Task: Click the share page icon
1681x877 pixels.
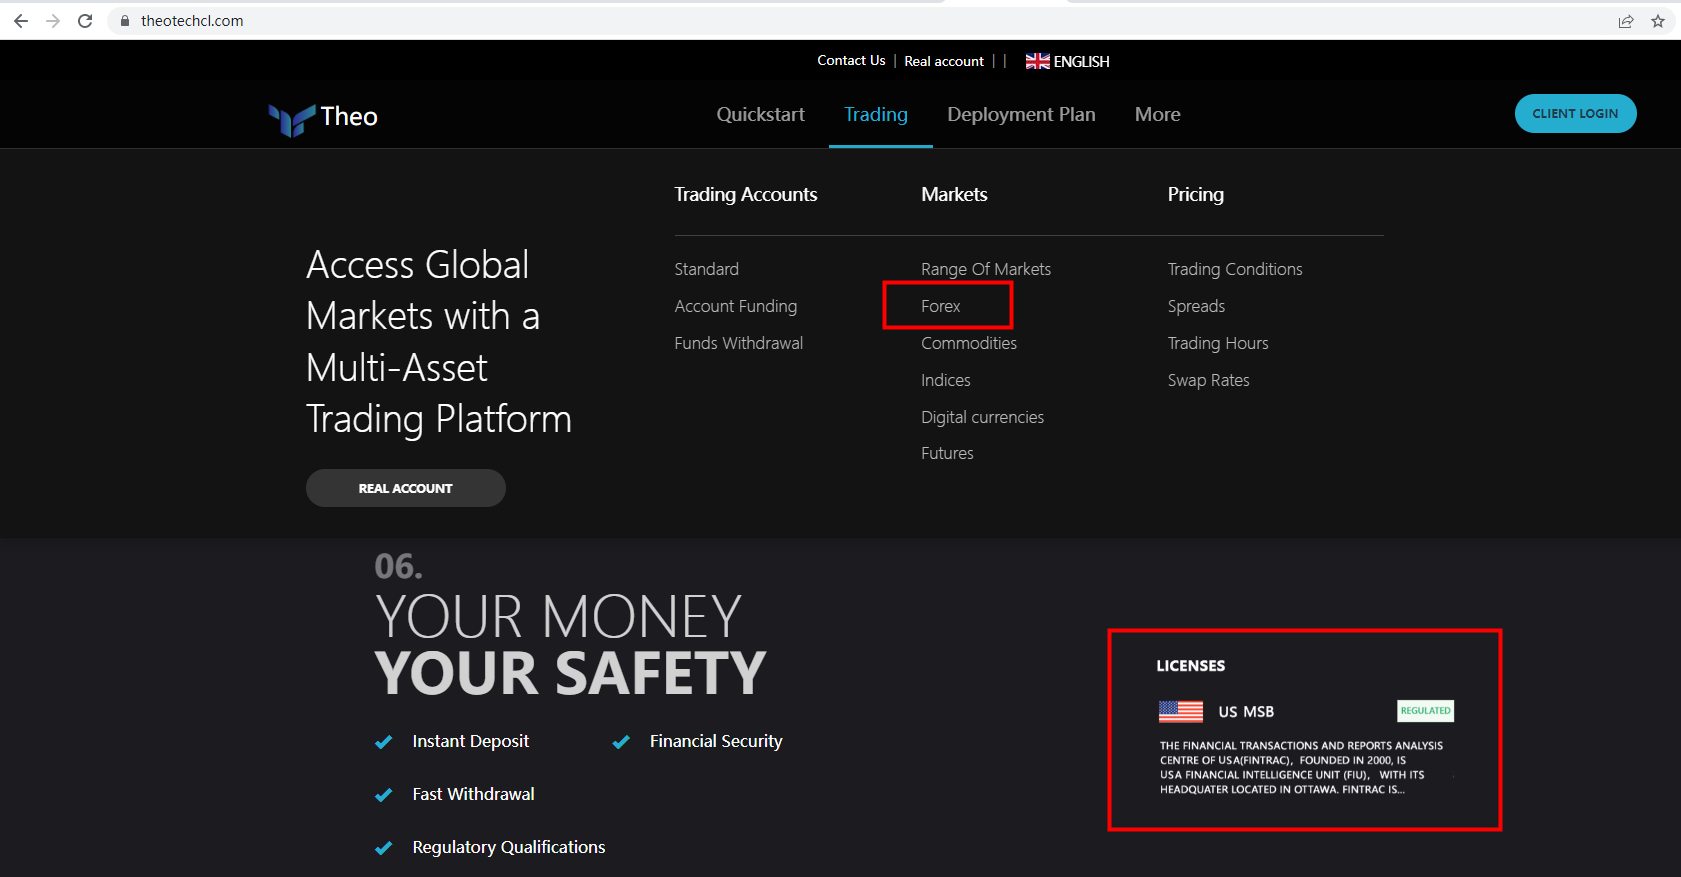Action: [x=1626, y=21]
